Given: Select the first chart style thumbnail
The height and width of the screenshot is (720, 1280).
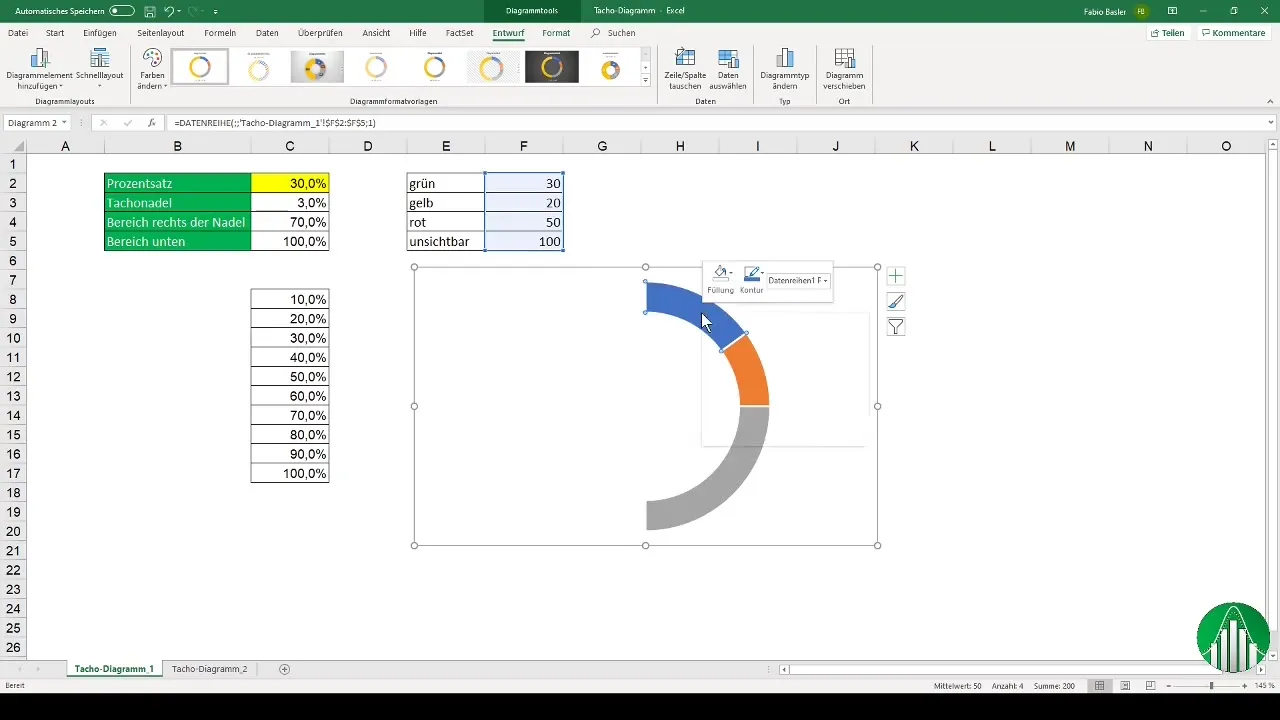Looking at the screenshot, I should [x=200, y=67].
